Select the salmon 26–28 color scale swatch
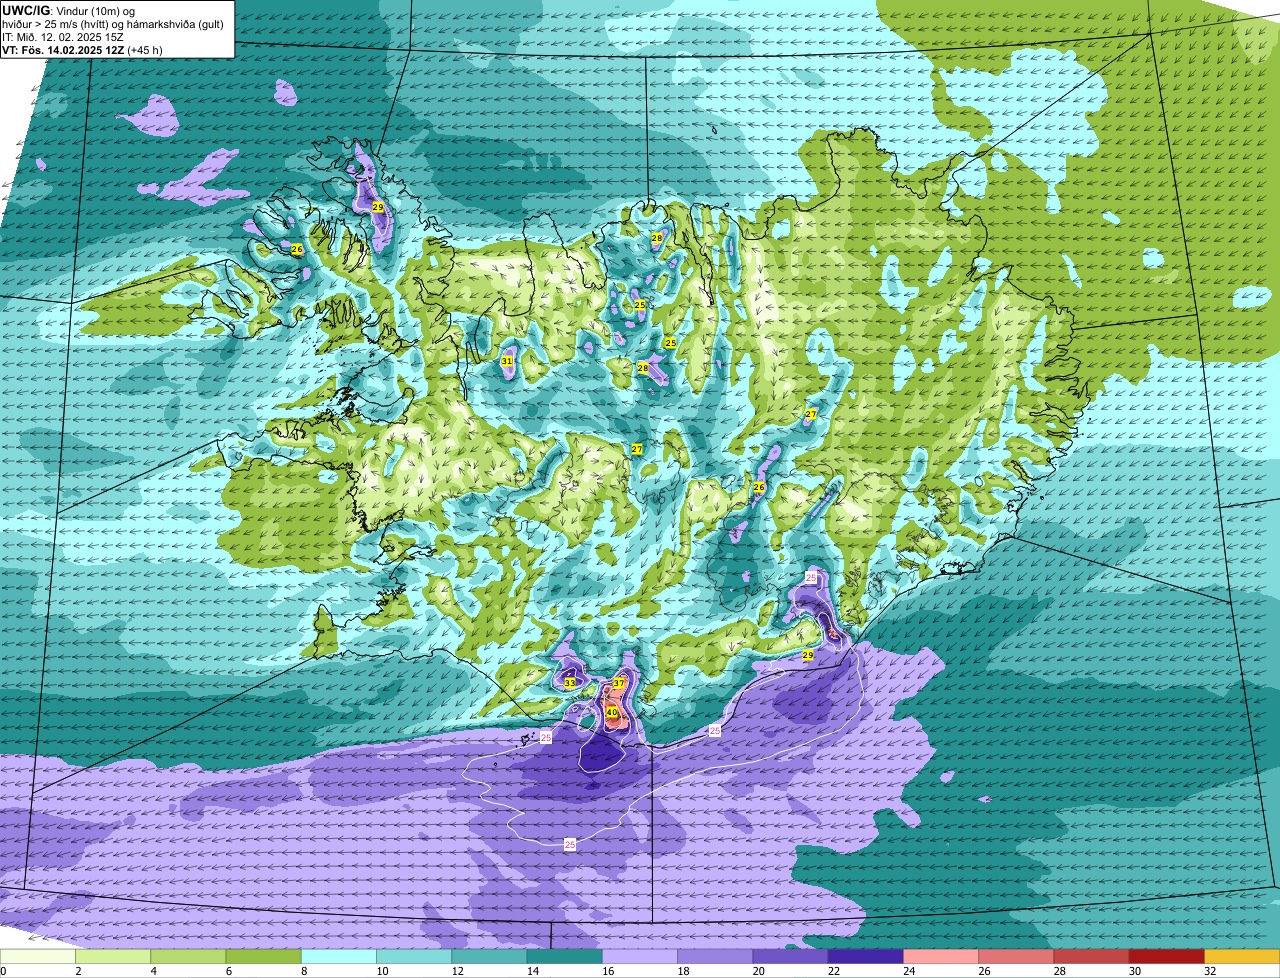 (1016, 957)
